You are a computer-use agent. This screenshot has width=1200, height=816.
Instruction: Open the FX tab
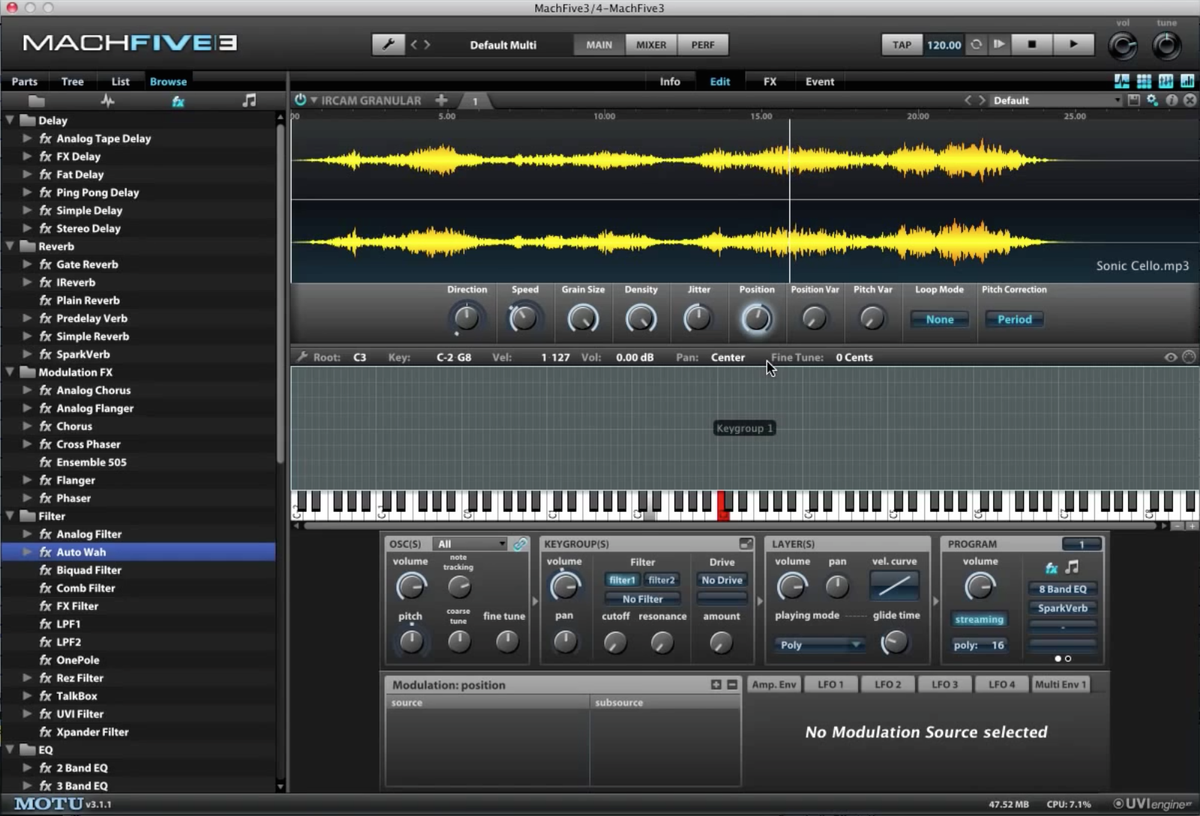(x=770, y=81)
